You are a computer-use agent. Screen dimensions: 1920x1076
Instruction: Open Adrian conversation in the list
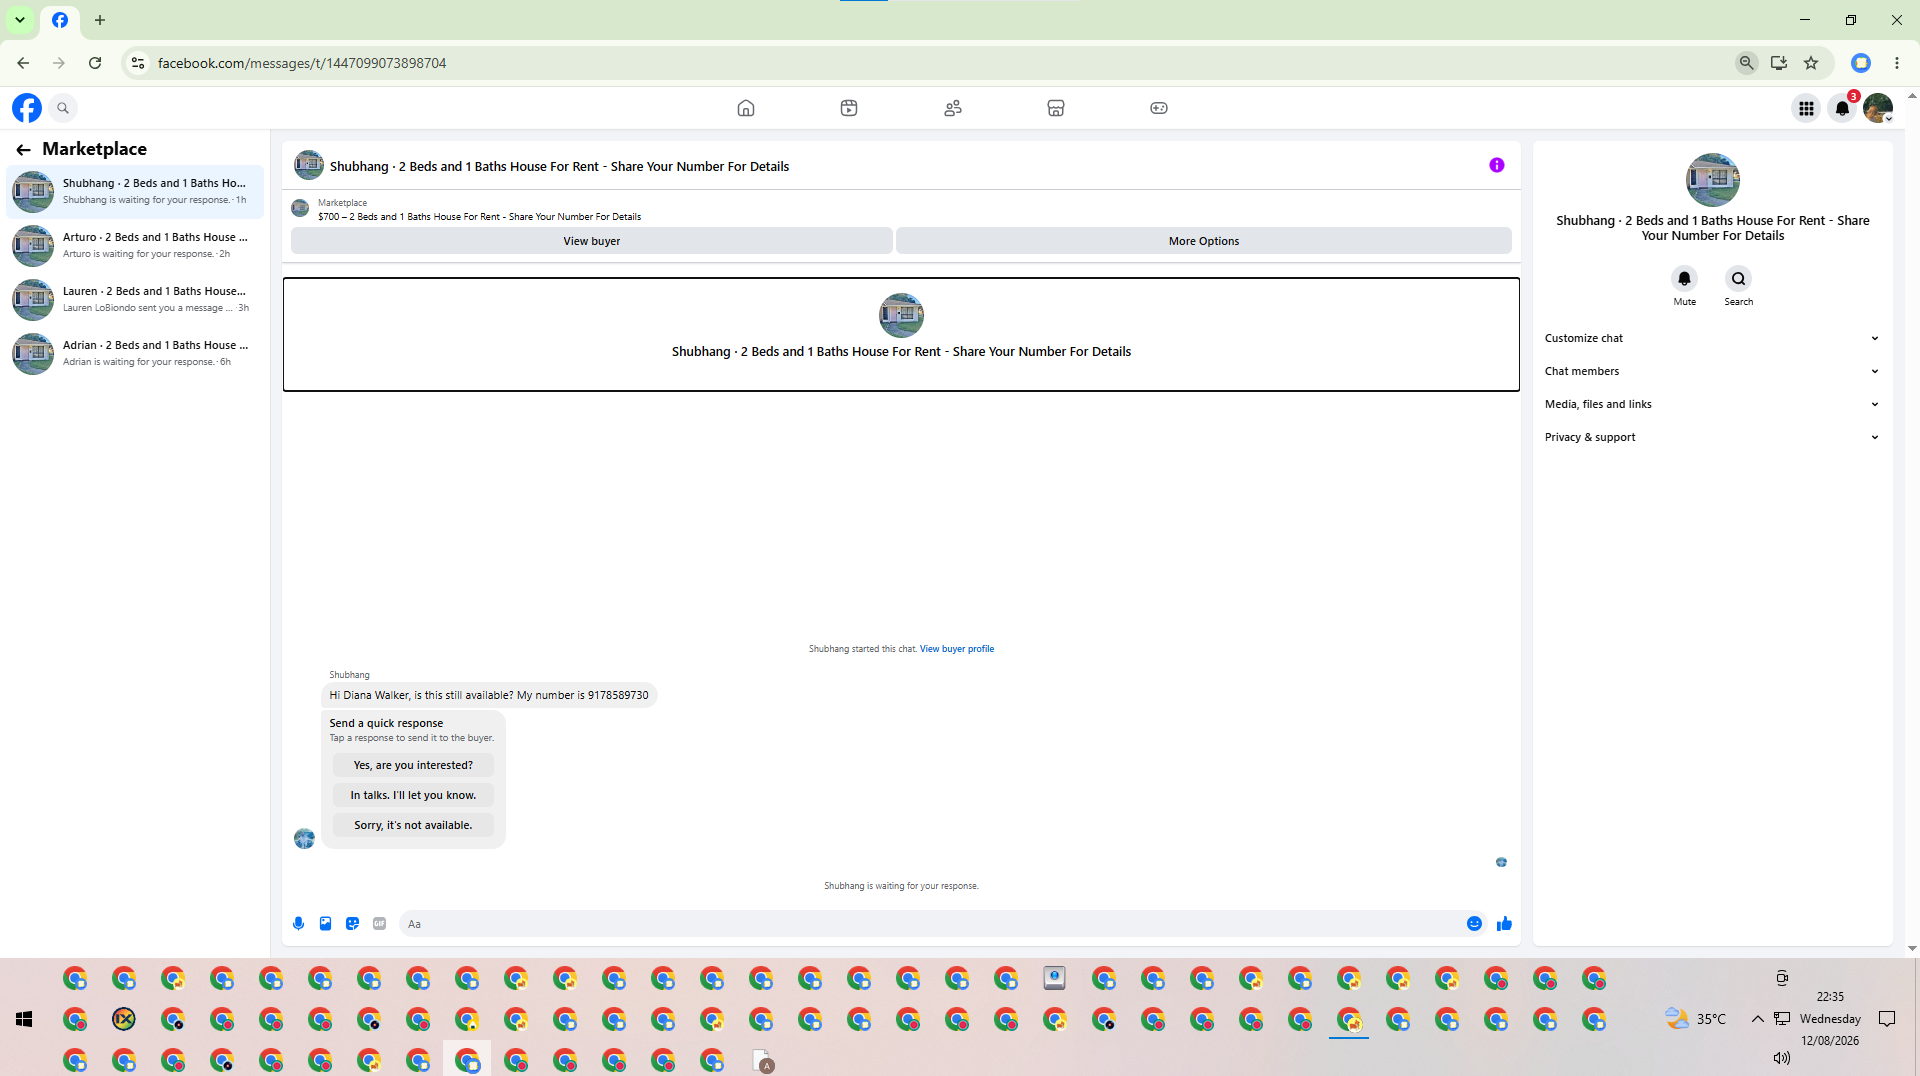point(136,353)
